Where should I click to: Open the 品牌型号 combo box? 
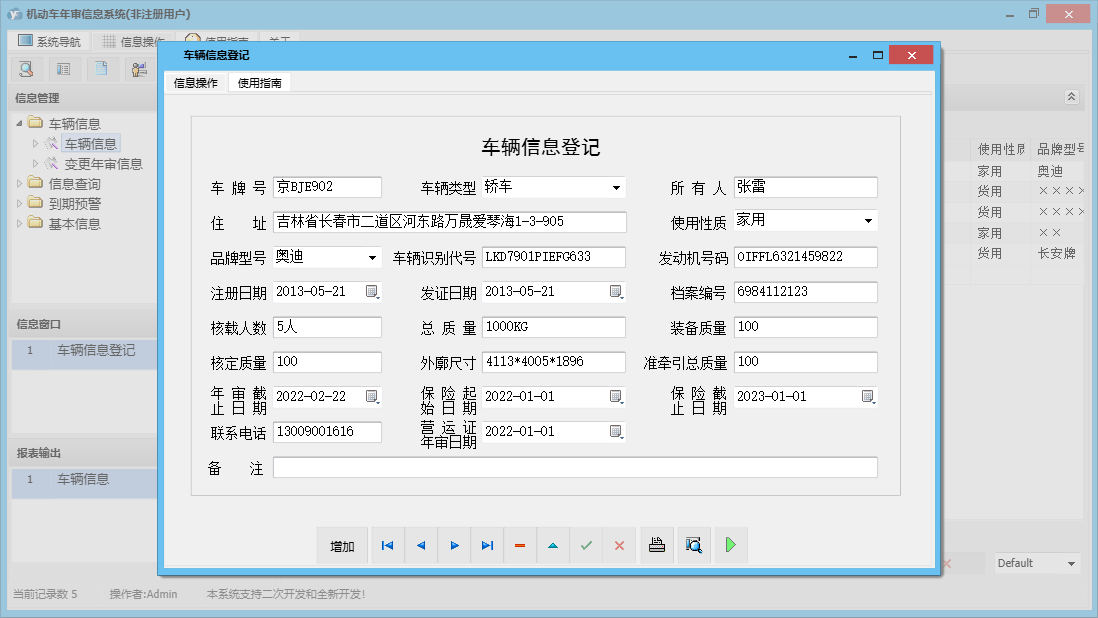pyautogui.click(x=372, y=258)
